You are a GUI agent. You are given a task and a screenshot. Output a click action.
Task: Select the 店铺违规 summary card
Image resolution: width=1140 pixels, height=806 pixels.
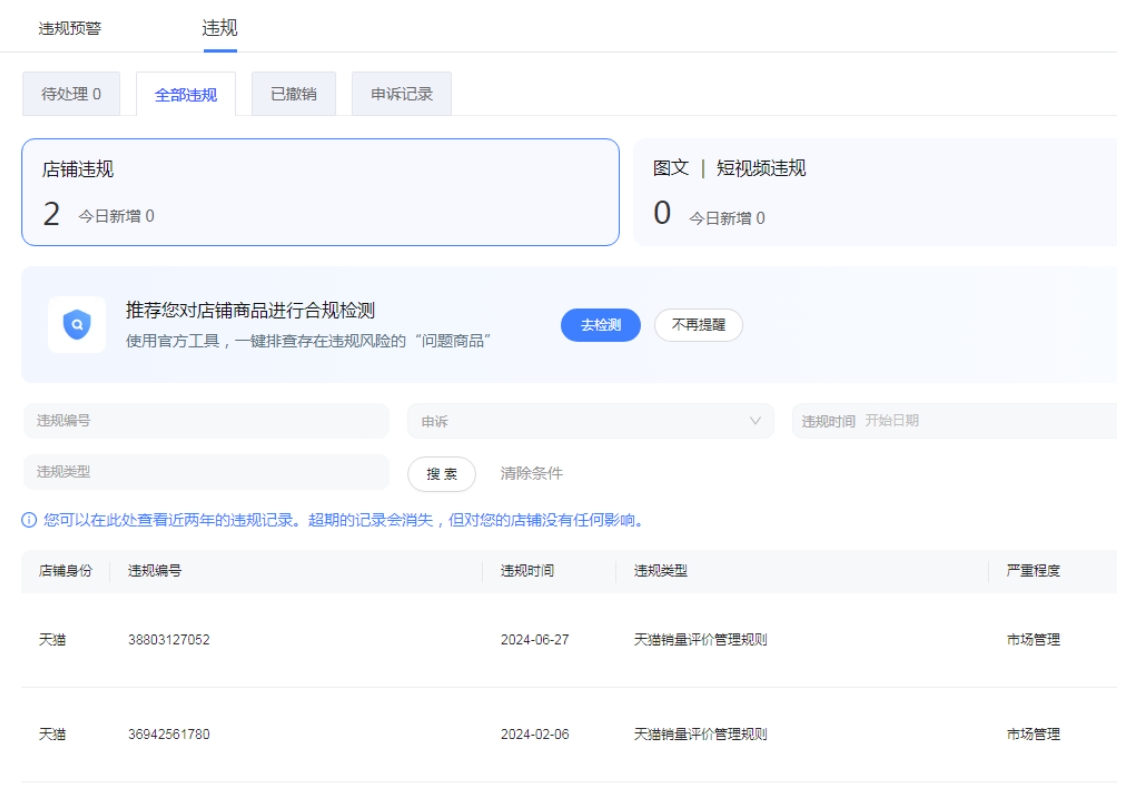tap(320, 192)
